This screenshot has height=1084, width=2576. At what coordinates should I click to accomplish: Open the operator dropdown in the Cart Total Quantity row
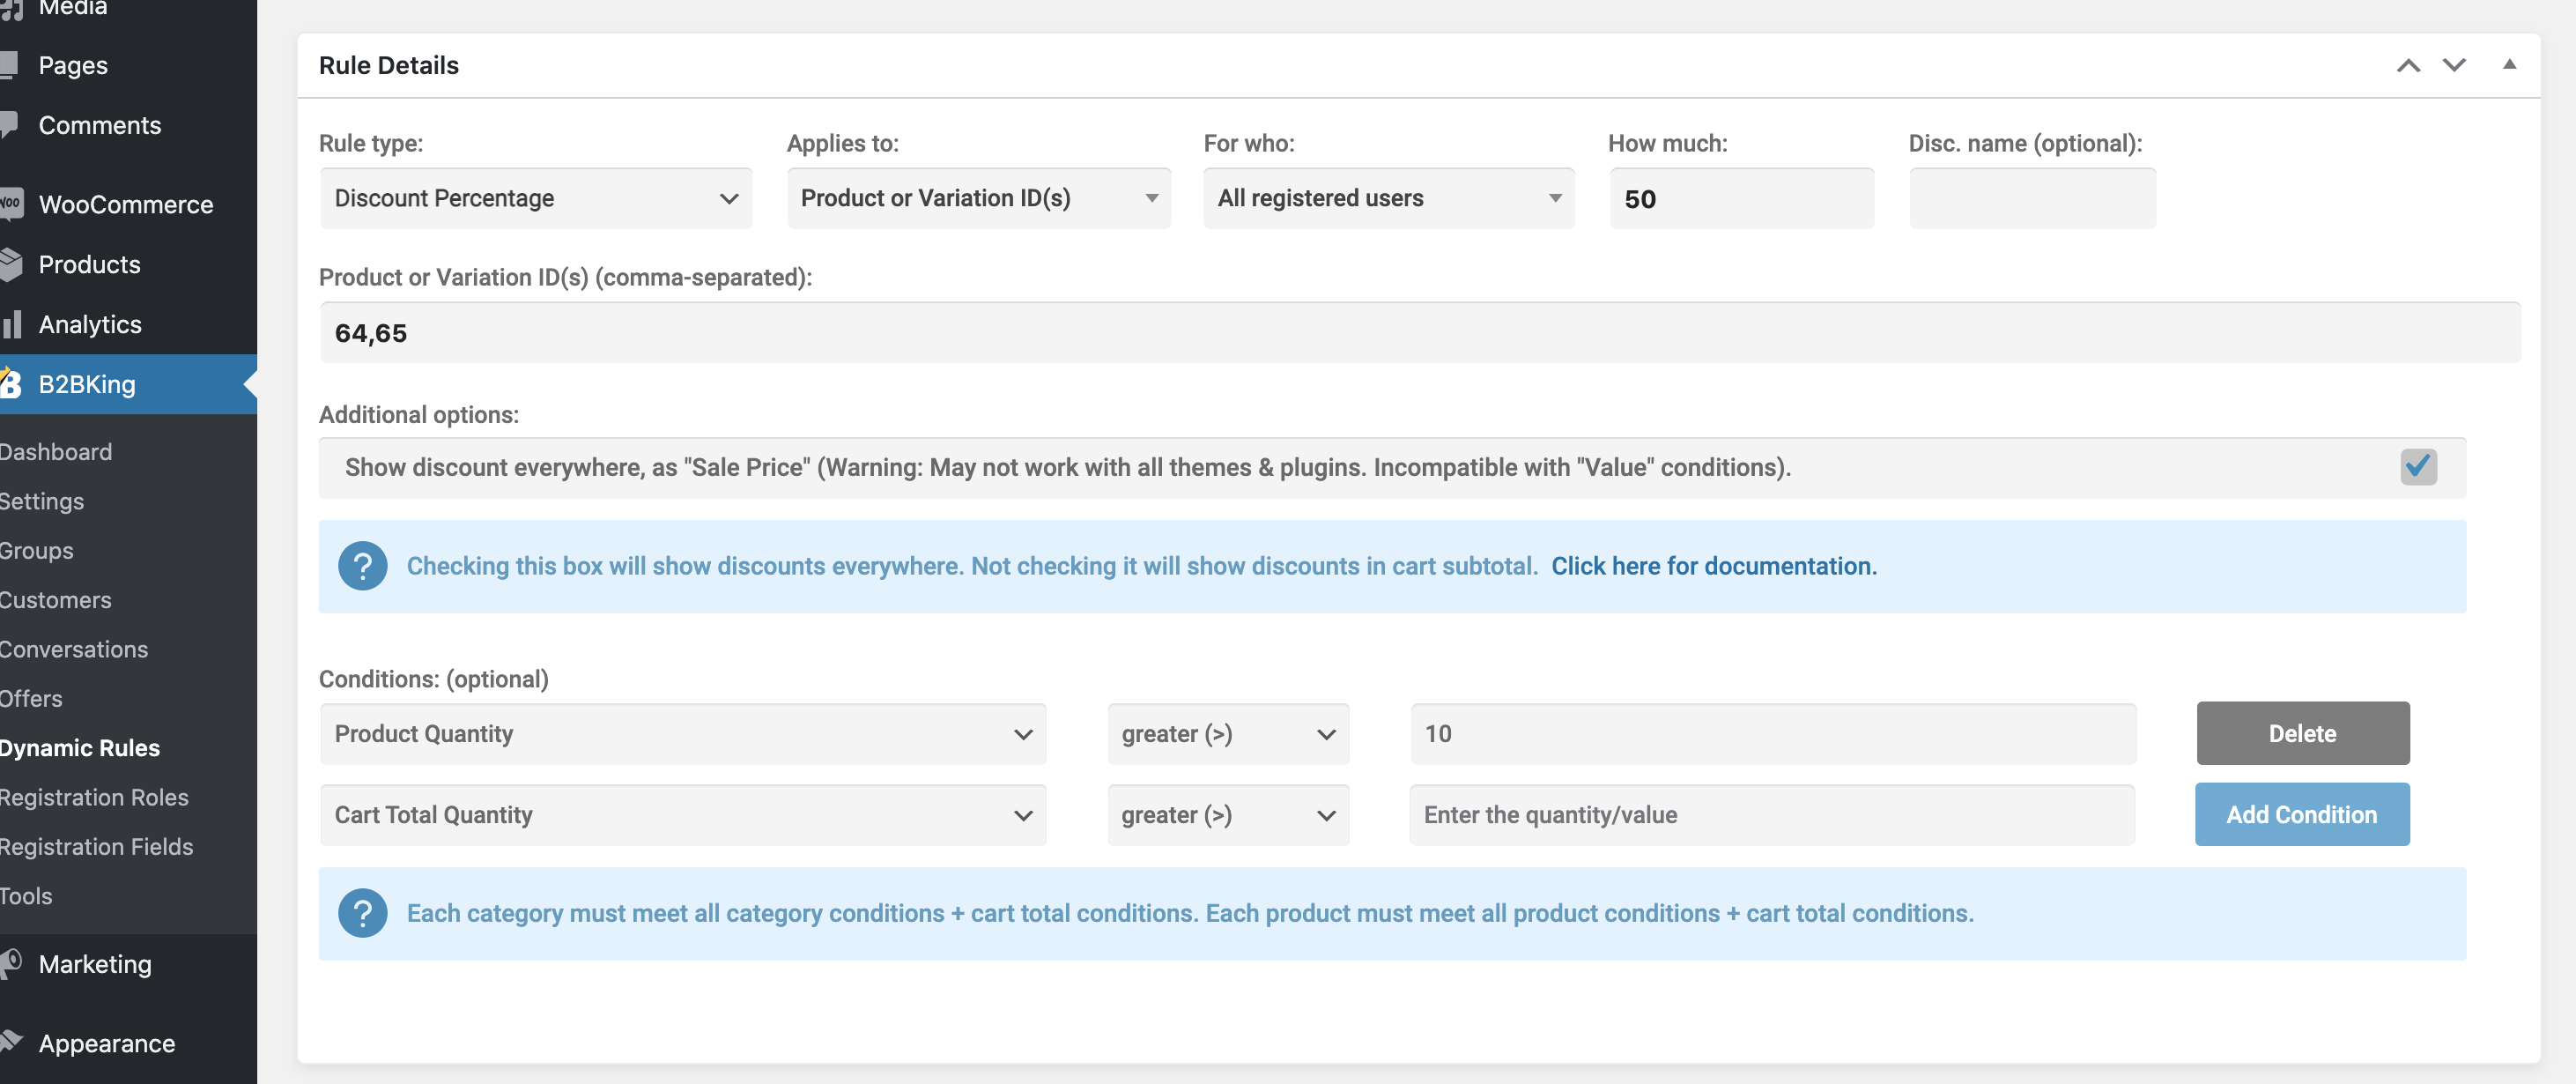click(1228, 815)
